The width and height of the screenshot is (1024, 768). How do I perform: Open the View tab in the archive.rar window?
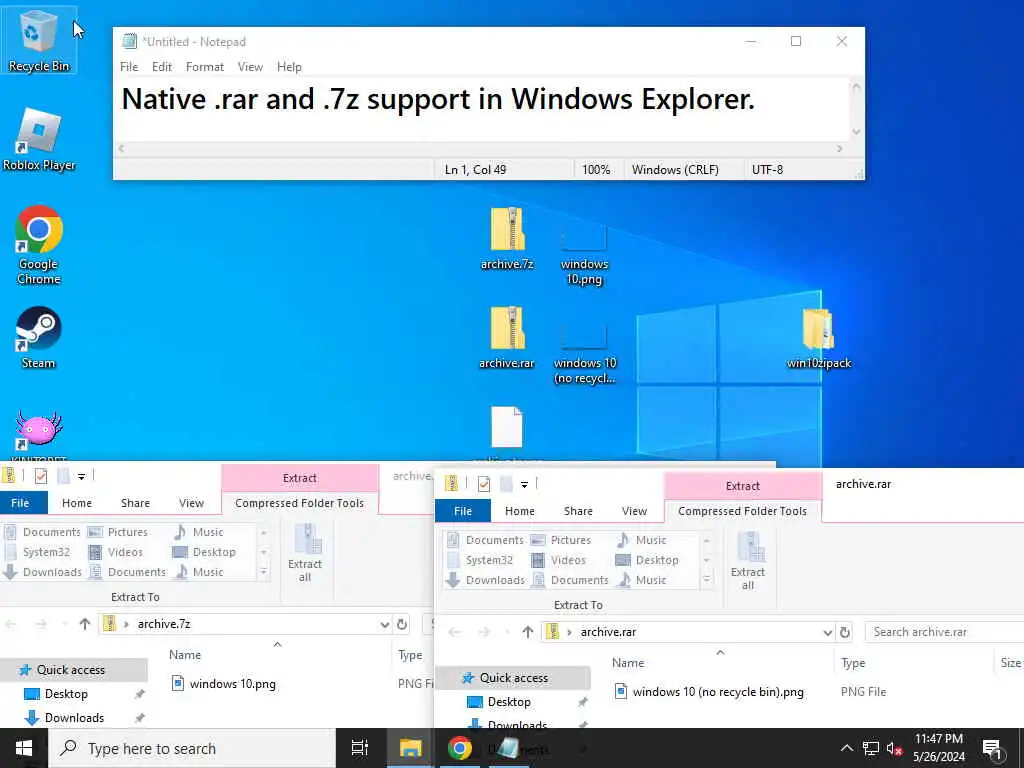[634, 511]
